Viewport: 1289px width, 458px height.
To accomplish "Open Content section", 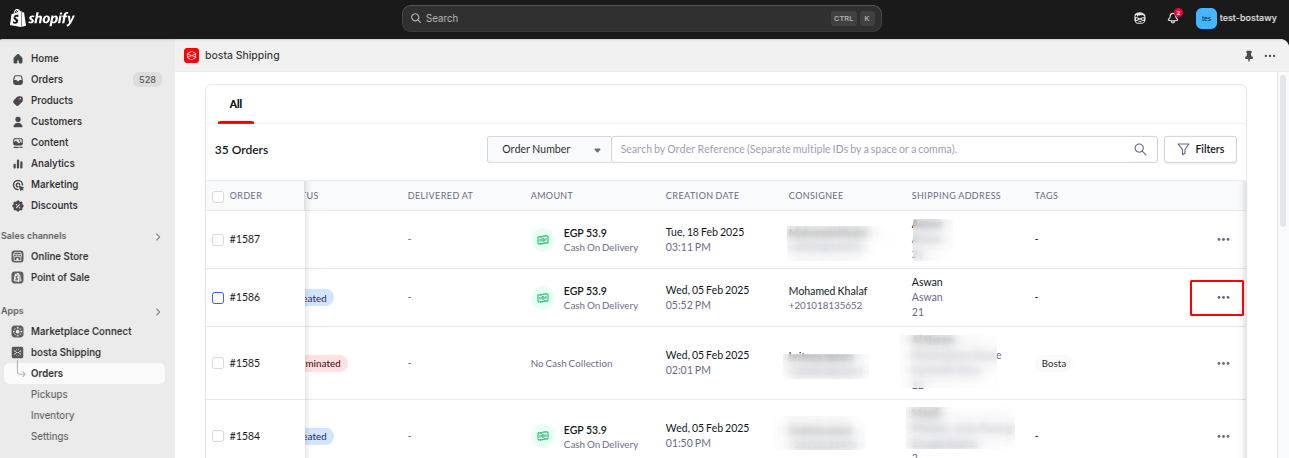I will tap(49, 142).
